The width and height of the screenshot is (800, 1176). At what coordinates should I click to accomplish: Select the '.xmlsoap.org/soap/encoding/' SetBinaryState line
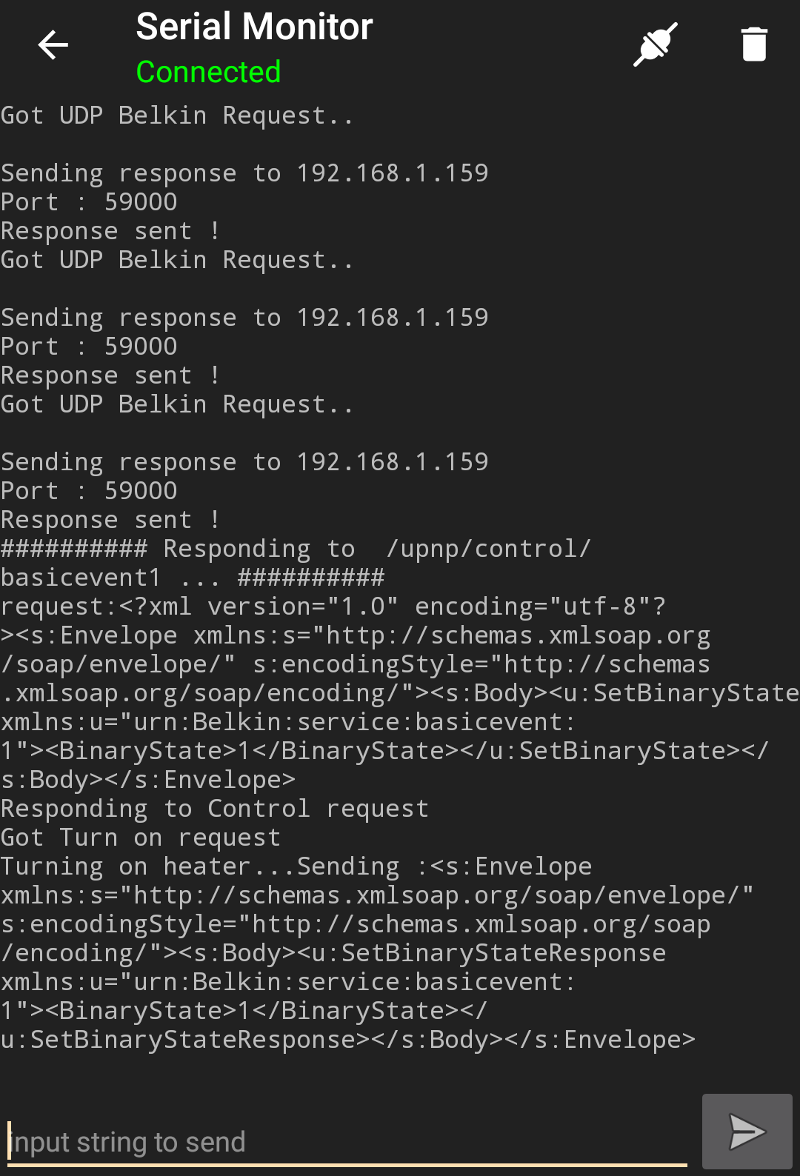399,694
